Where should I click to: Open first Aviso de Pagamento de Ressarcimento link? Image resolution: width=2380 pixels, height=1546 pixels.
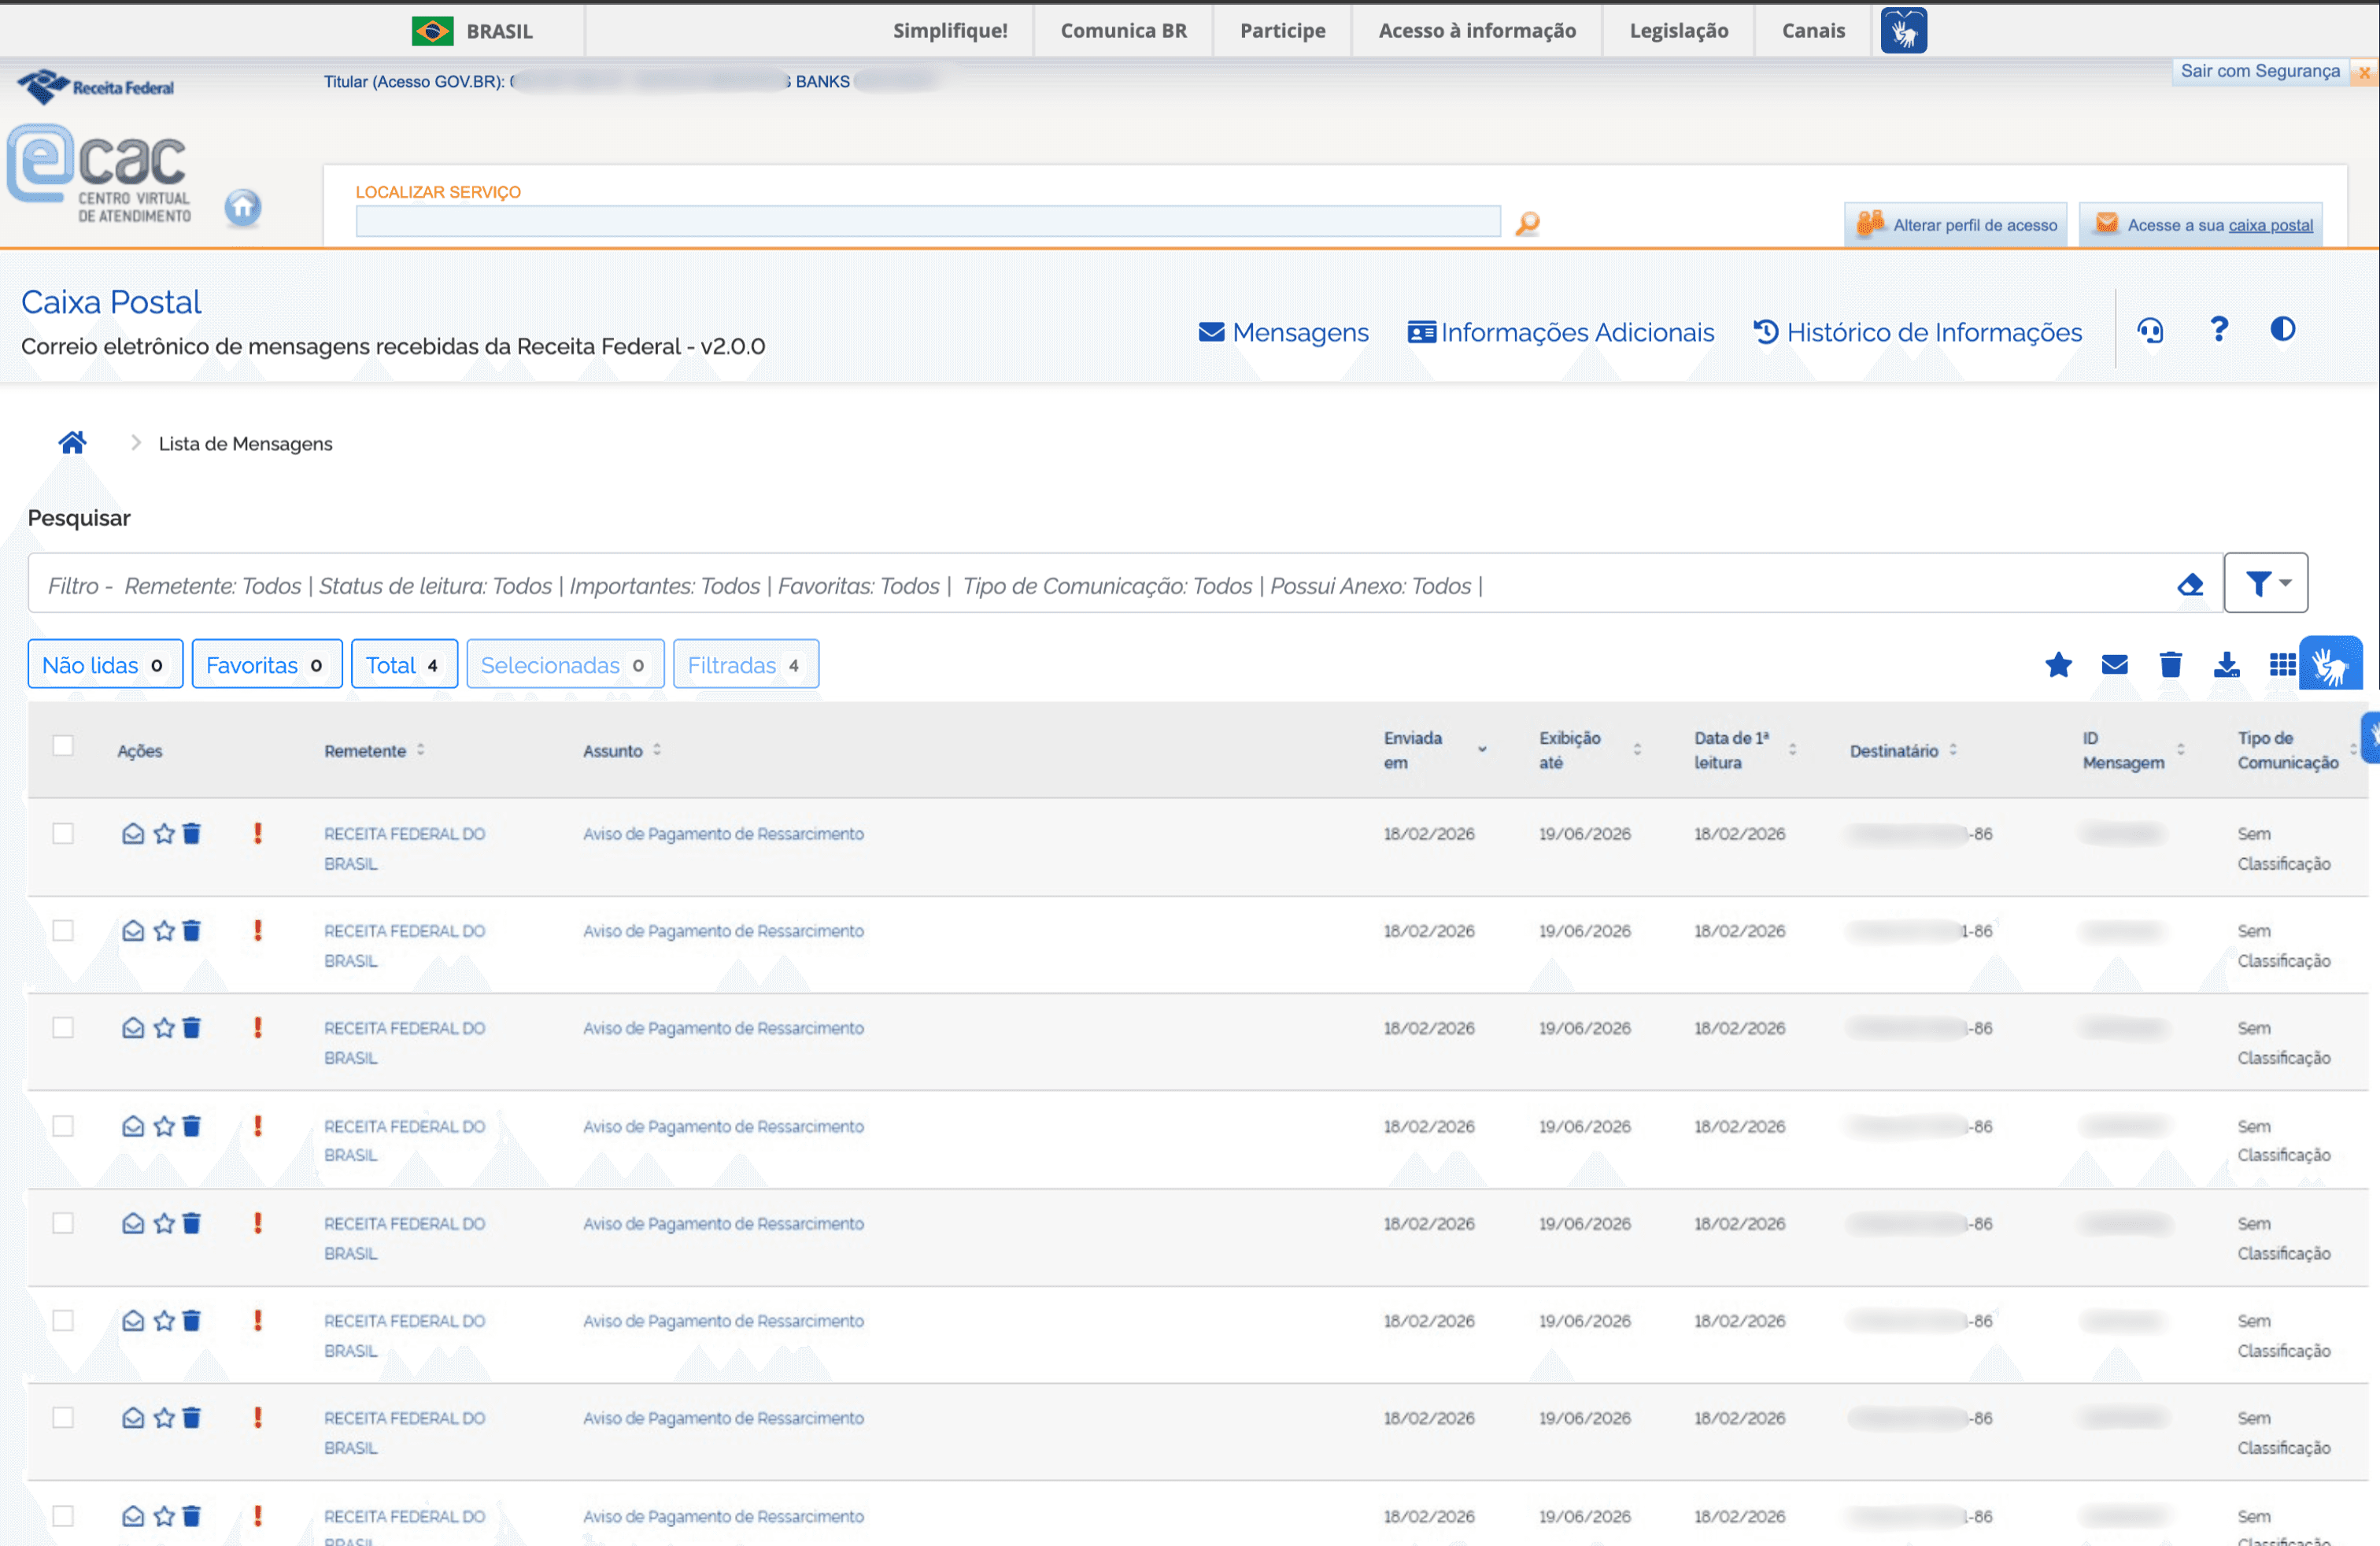pos(723,834)
